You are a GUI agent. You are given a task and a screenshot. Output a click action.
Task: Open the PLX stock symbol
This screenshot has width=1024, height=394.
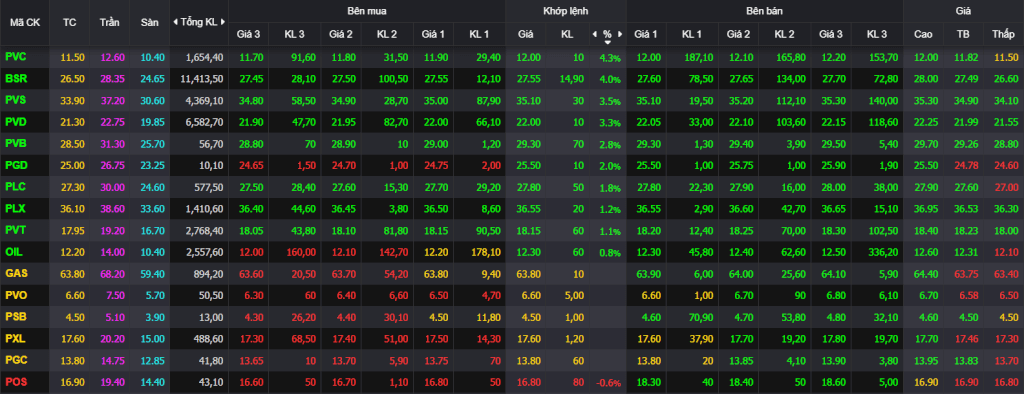15,208
